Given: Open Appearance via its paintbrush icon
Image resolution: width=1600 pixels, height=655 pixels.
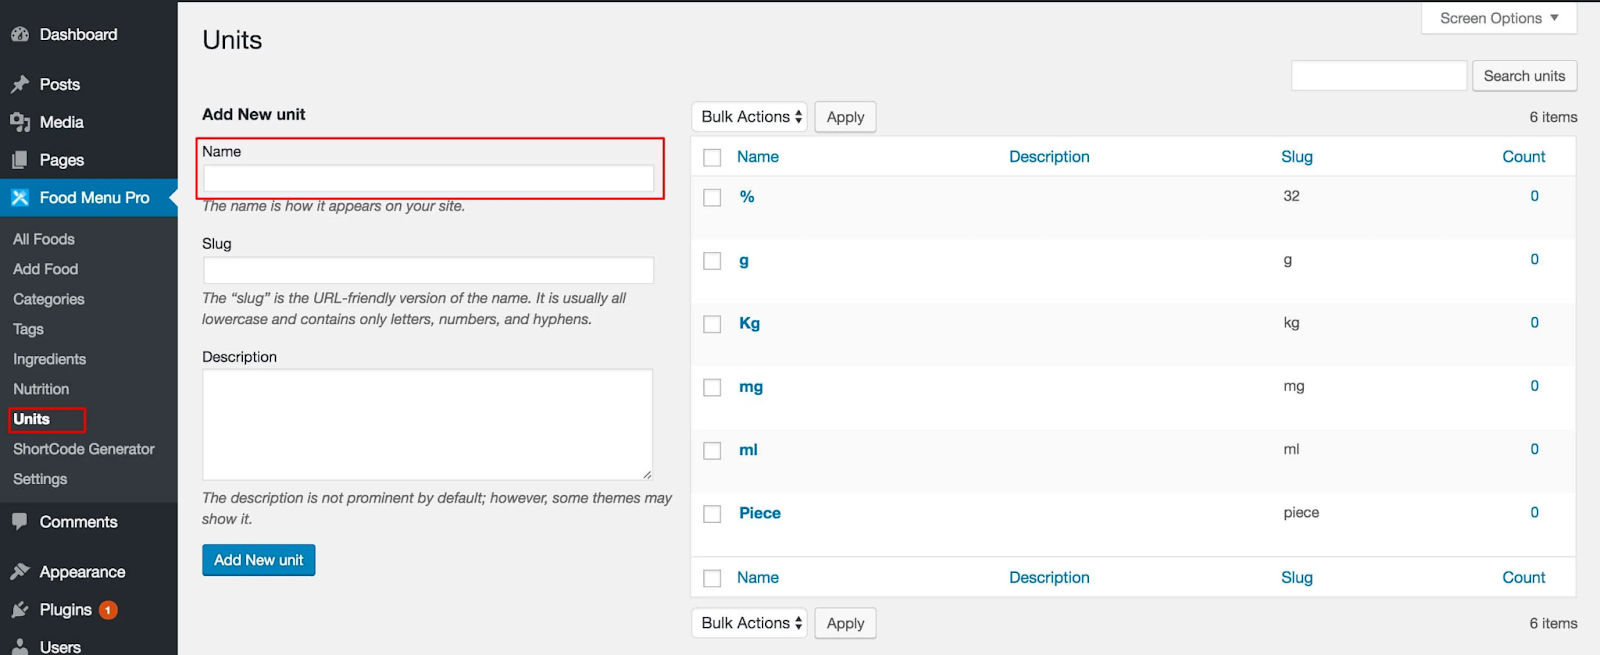Looking at the screenshot, I should 20,572.
